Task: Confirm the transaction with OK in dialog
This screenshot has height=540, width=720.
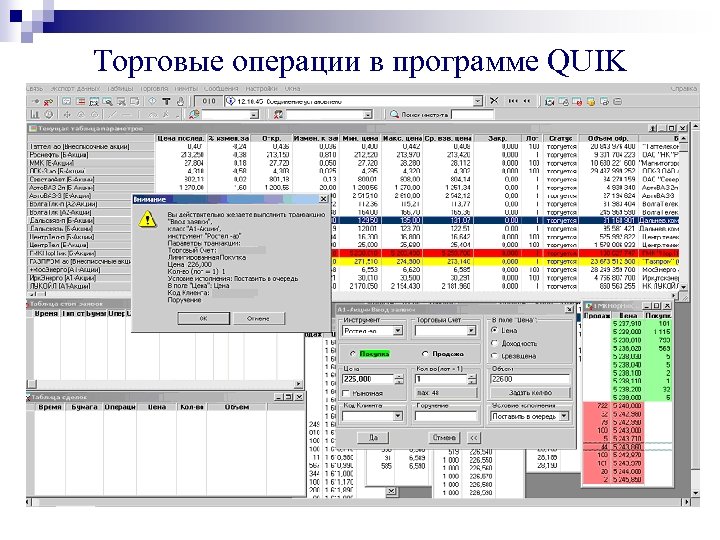Action: 203,318
